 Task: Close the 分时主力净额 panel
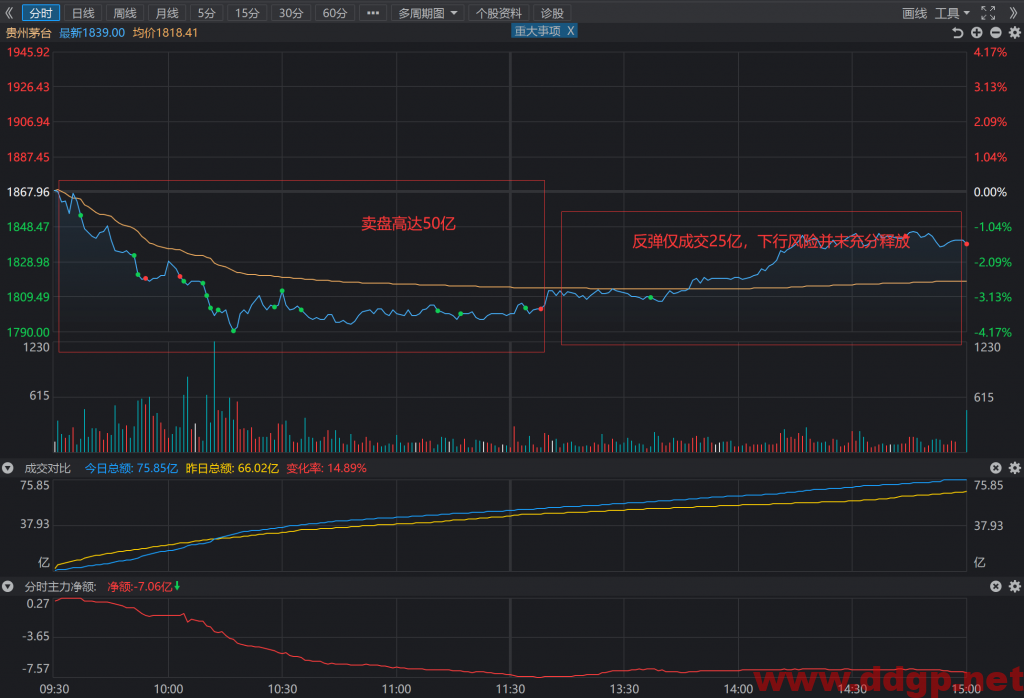coord(995,586)
